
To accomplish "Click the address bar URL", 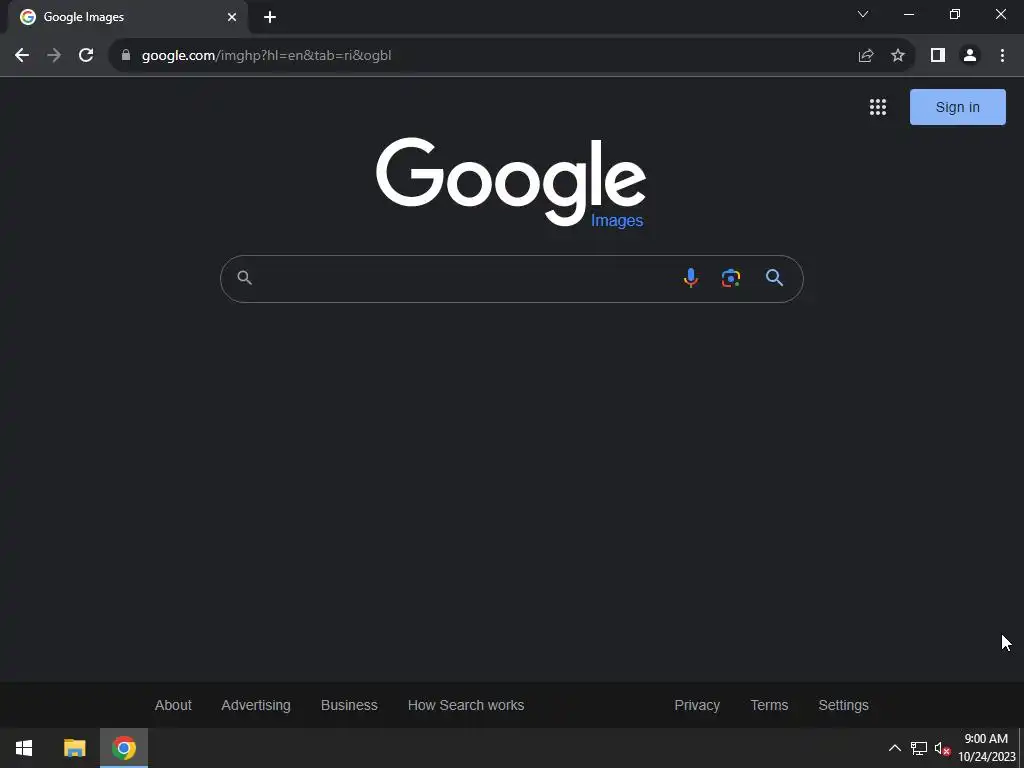I will coord(266,56).
